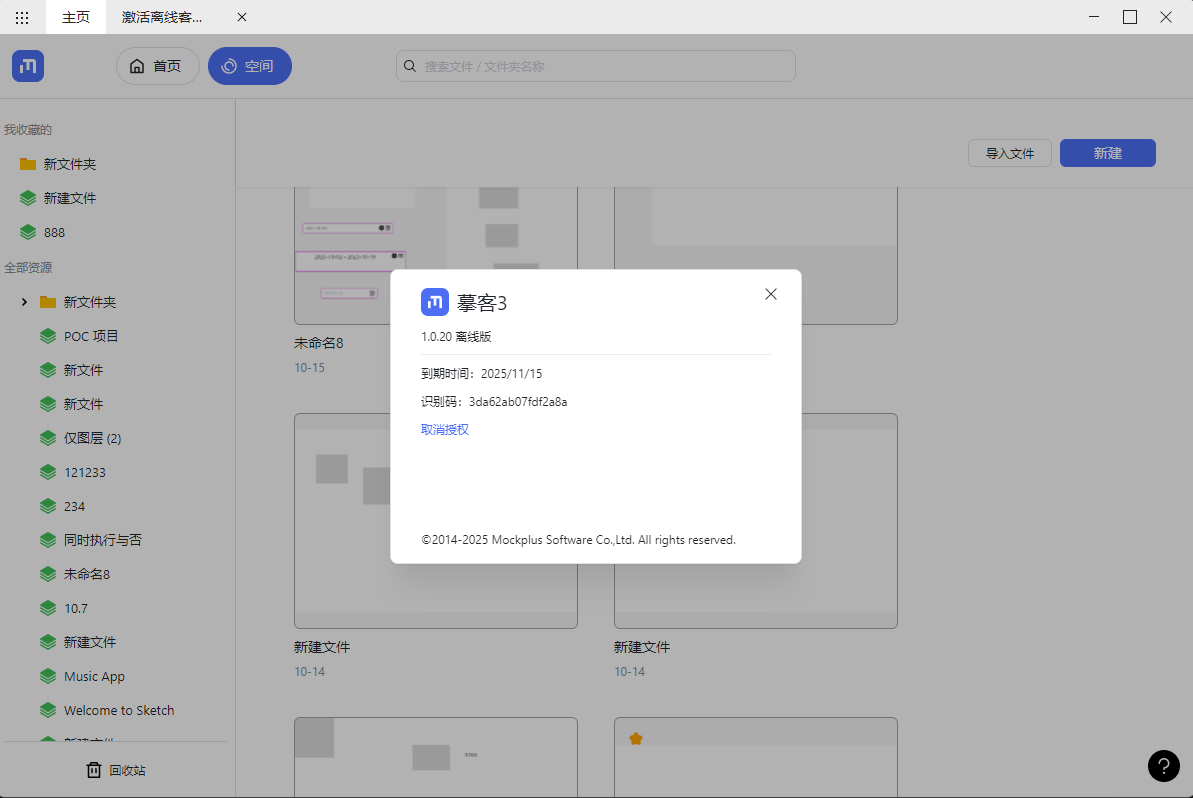Click the 取消授权 link

click(x=444, y=429)
